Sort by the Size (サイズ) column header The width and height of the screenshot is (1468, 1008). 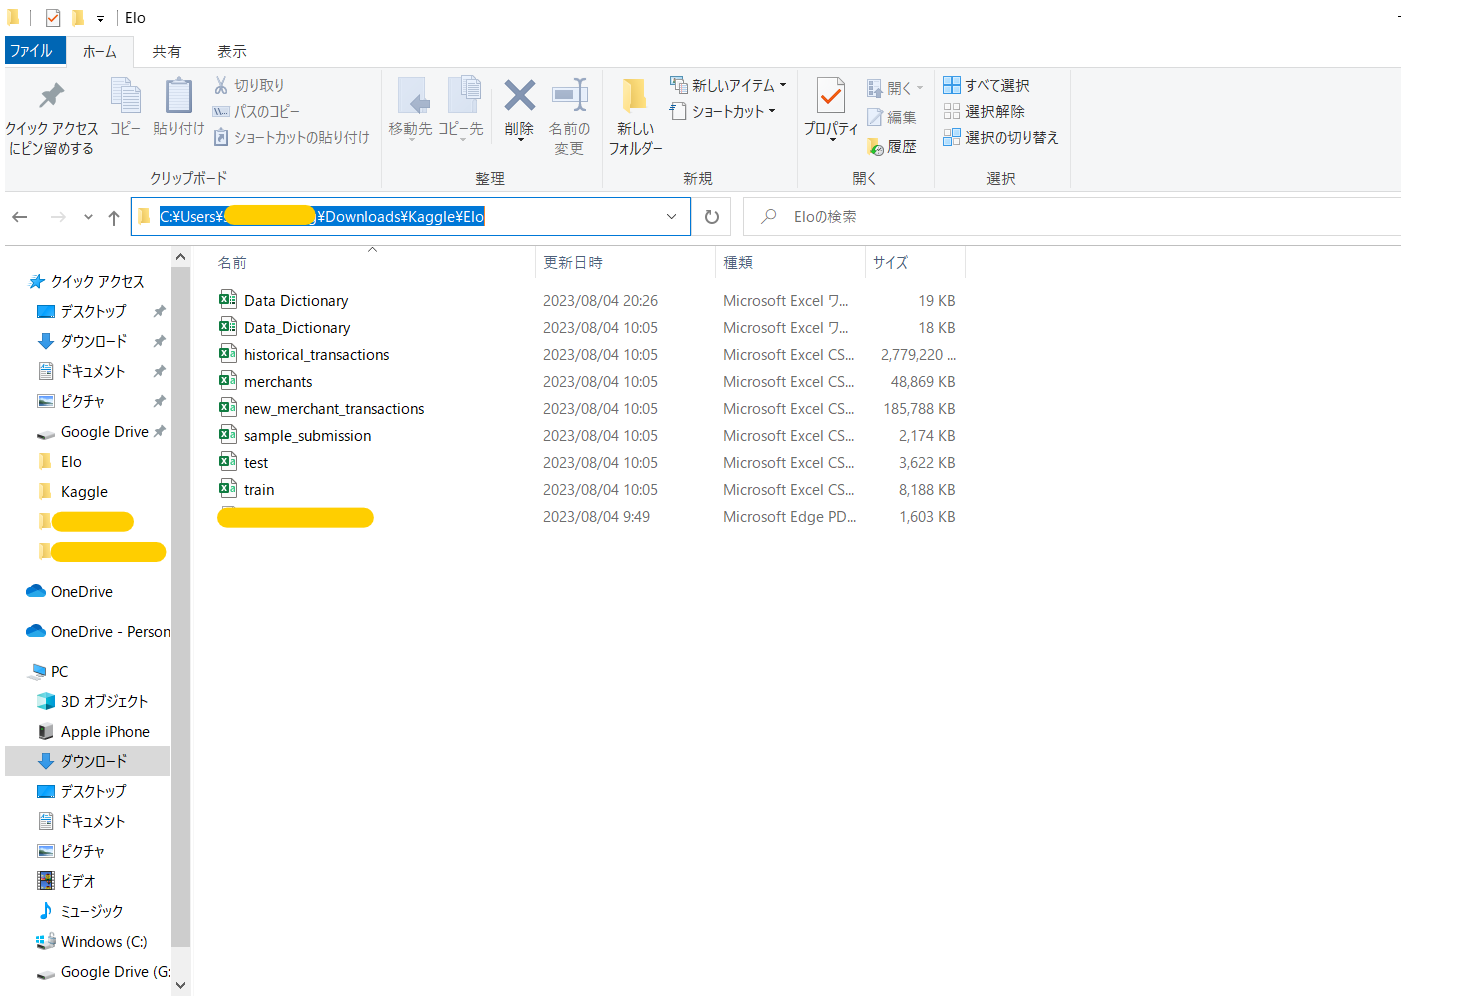coord(890,263)
